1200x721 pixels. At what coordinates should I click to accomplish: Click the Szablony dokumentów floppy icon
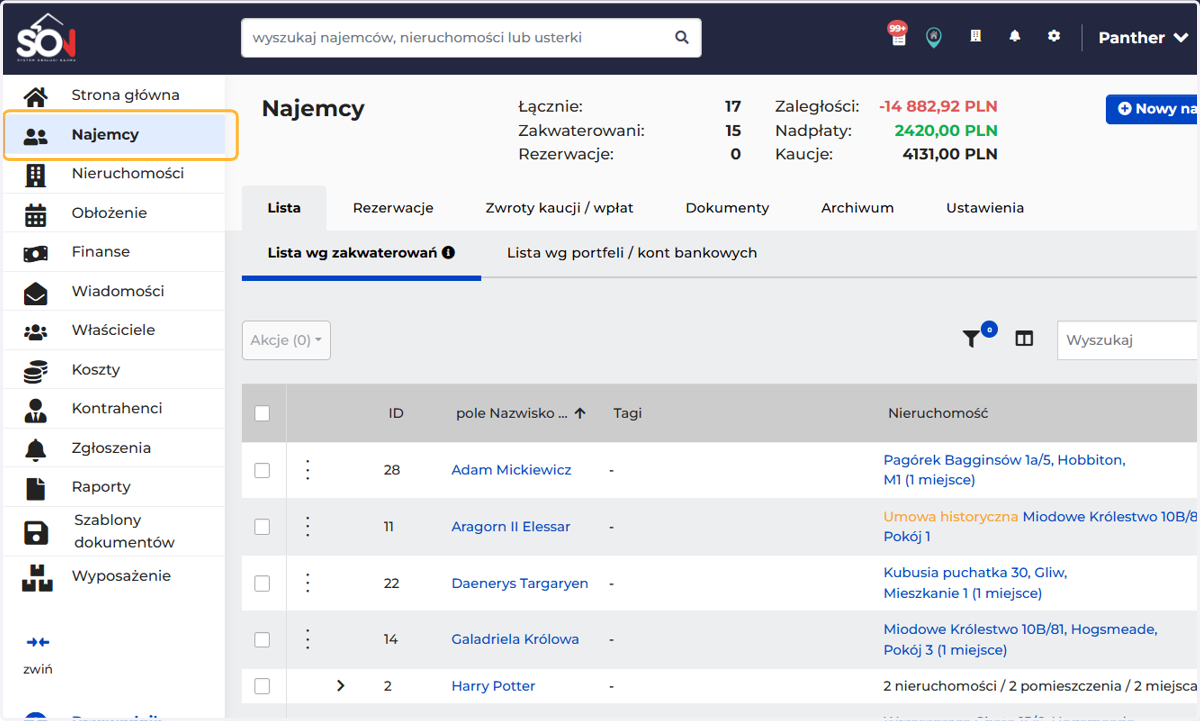tap(35, 532)
